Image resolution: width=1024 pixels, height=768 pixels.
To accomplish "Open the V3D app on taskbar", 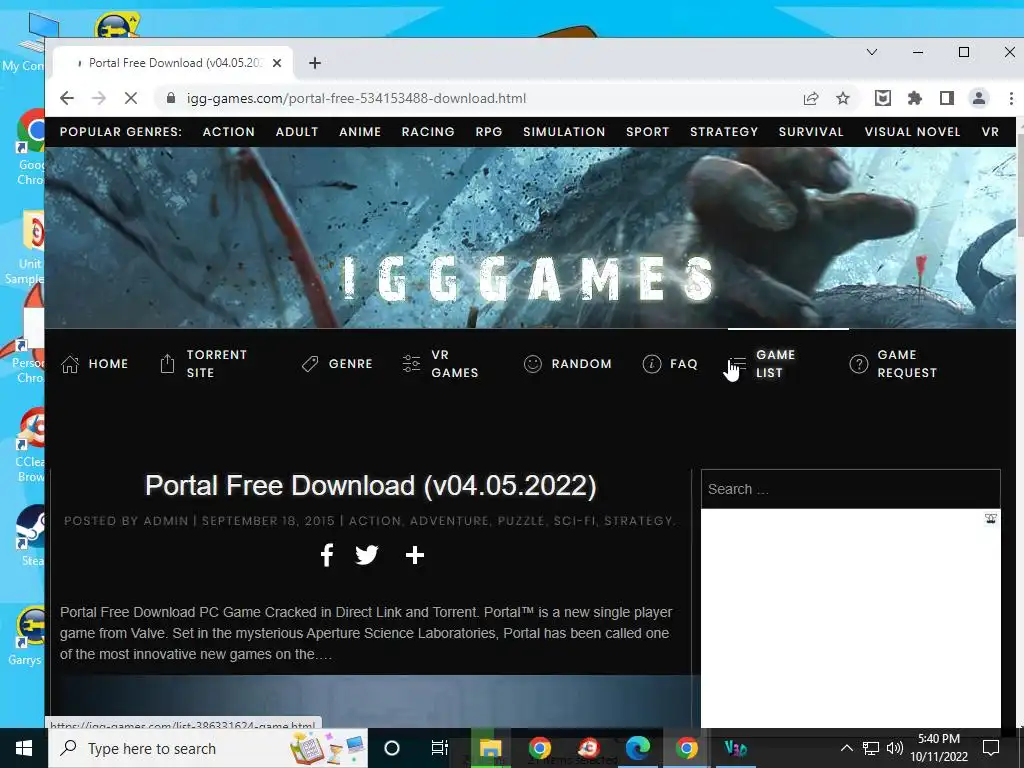I will coord(735,748).
